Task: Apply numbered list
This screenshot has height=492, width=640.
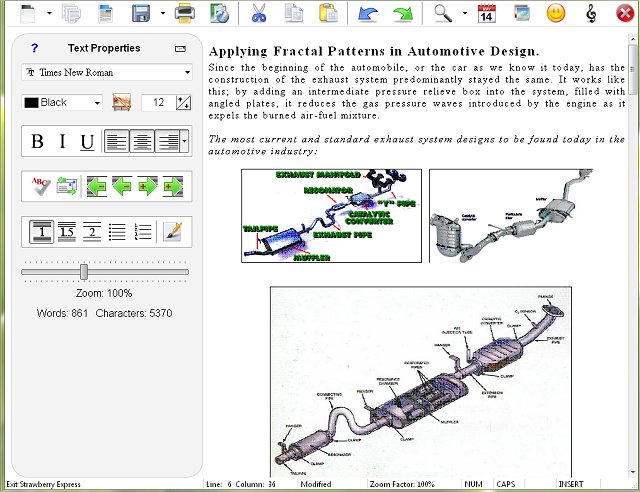Action: tap(142, 232)
